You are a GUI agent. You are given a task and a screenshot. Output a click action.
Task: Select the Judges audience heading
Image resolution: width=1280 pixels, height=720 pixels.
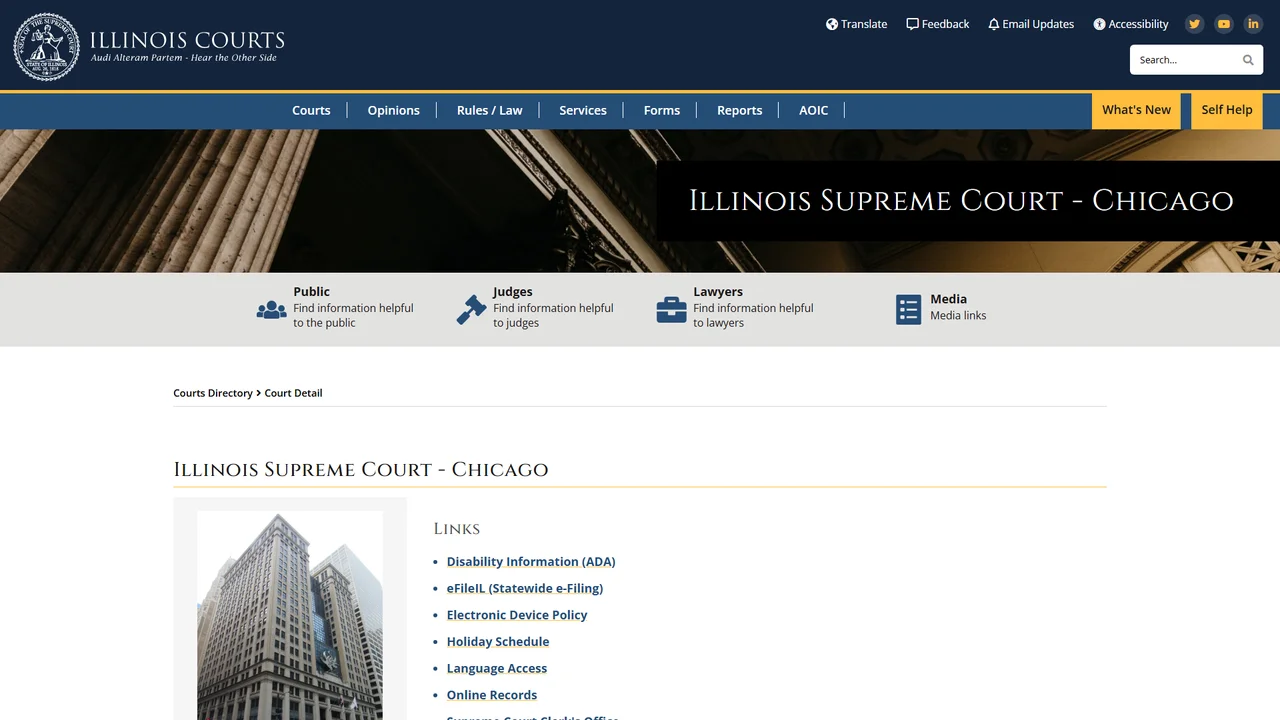click(x=513, y=292)
